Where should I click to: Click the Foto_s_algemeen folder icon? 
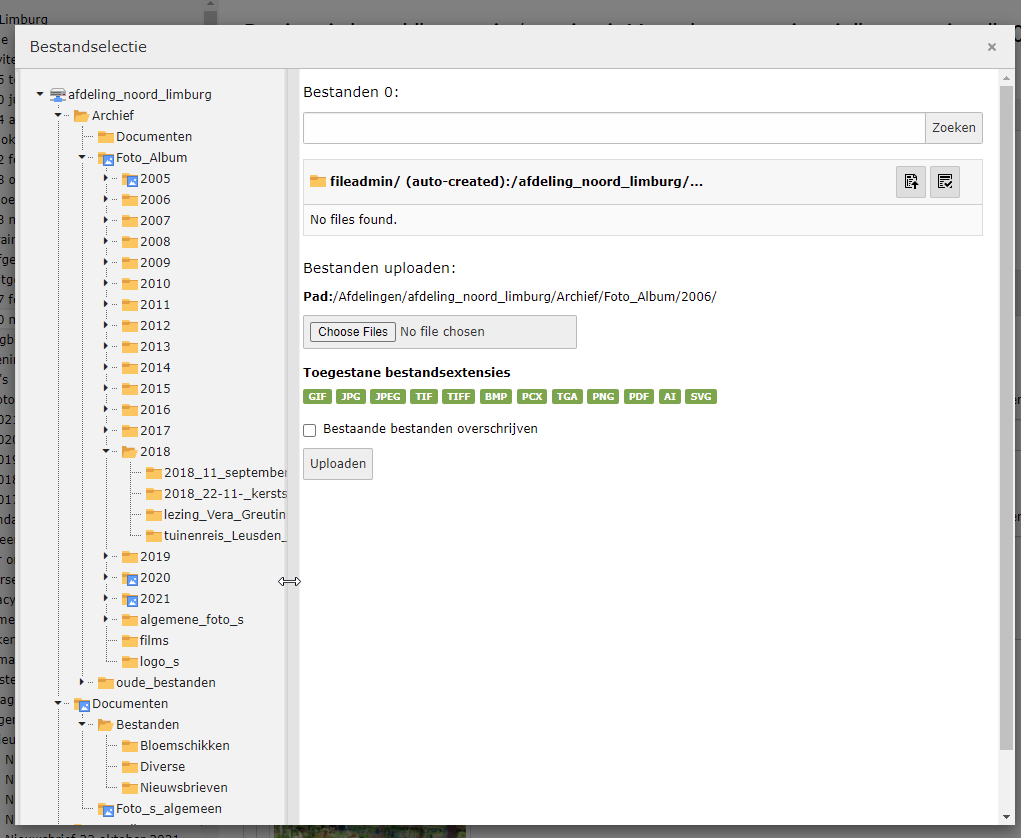(x=106, y=809)
